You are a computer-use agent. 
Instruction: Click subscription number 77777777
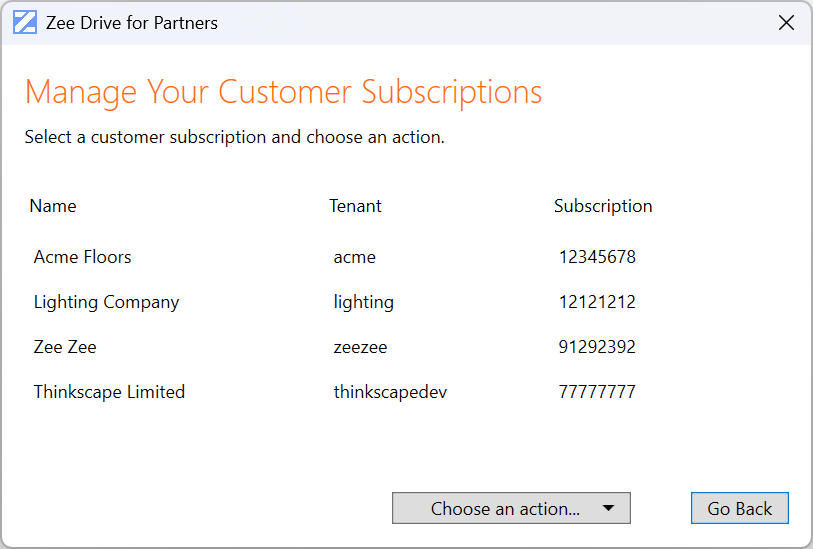(x=597, y=392)
